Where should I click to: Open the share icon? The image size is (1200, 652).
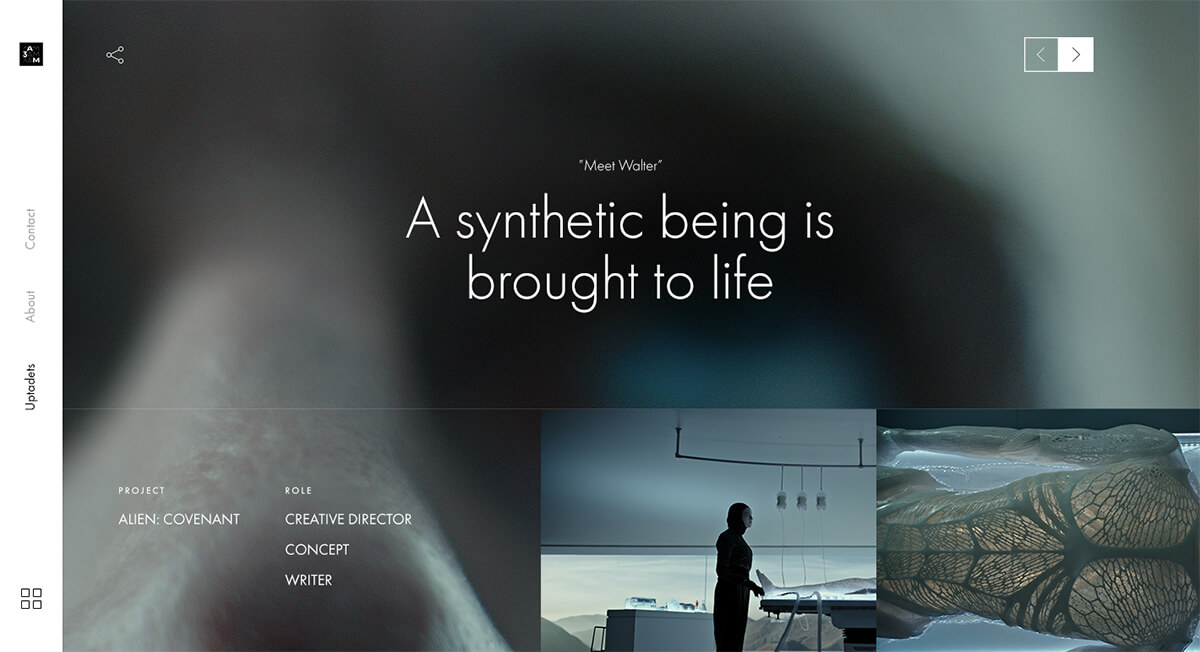point(115,55)
